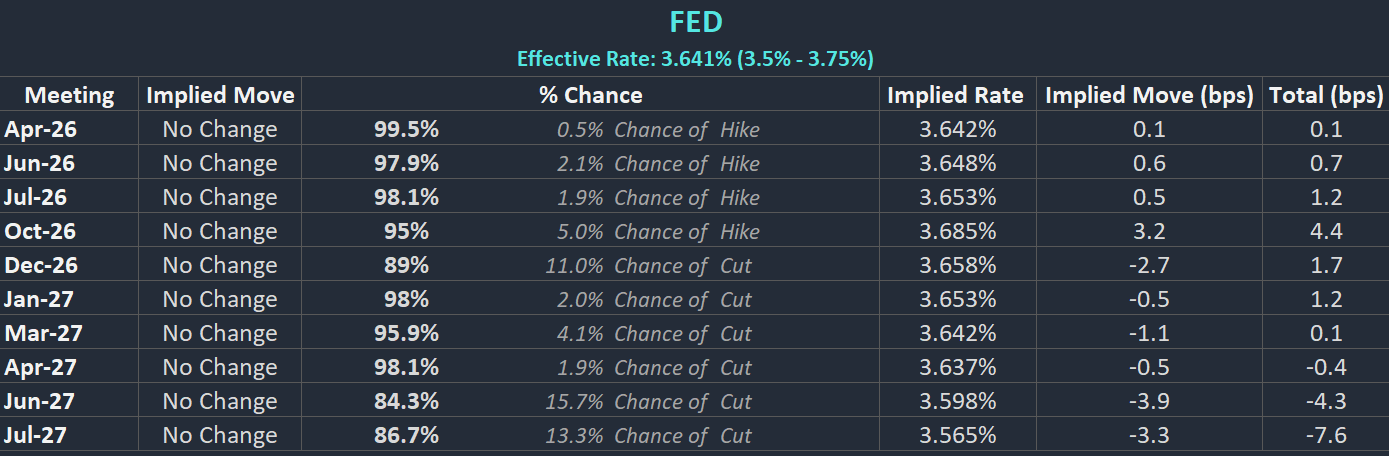Click the 5.0% Chance of Hike text
The height and width of the screenshot is (456, 1389).
pos(657,231)
